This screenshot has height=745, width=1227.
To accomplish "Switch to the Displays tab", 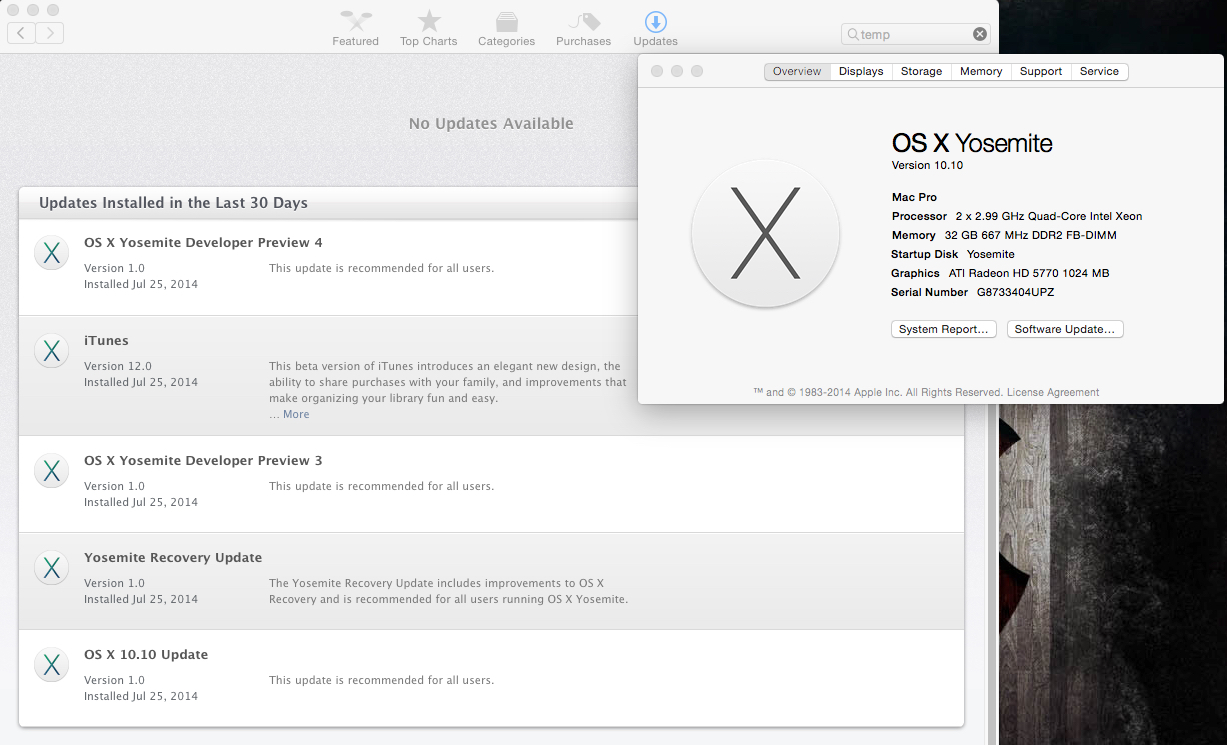I will click(x=861, y=71).
